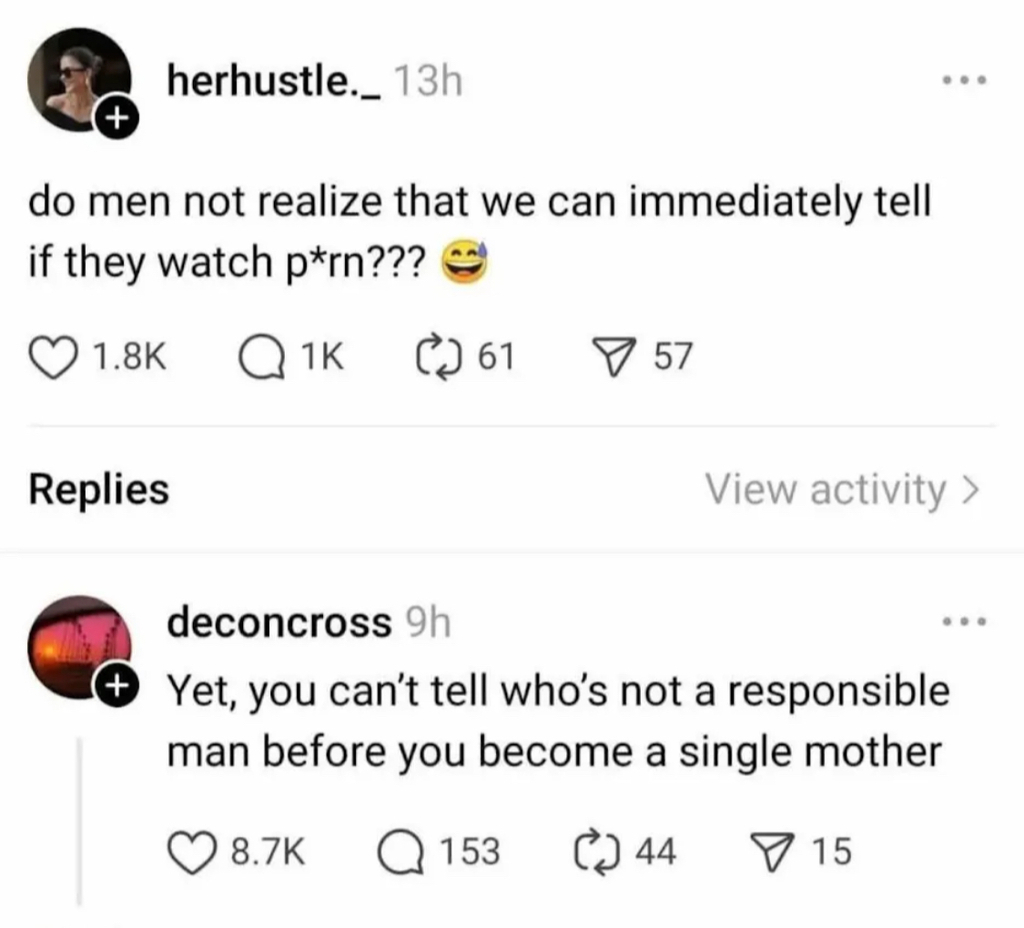Viewport: 1024px width, 928px height.
Task: Like the deconcross reply with heart icon
Action: pos(192,853)
